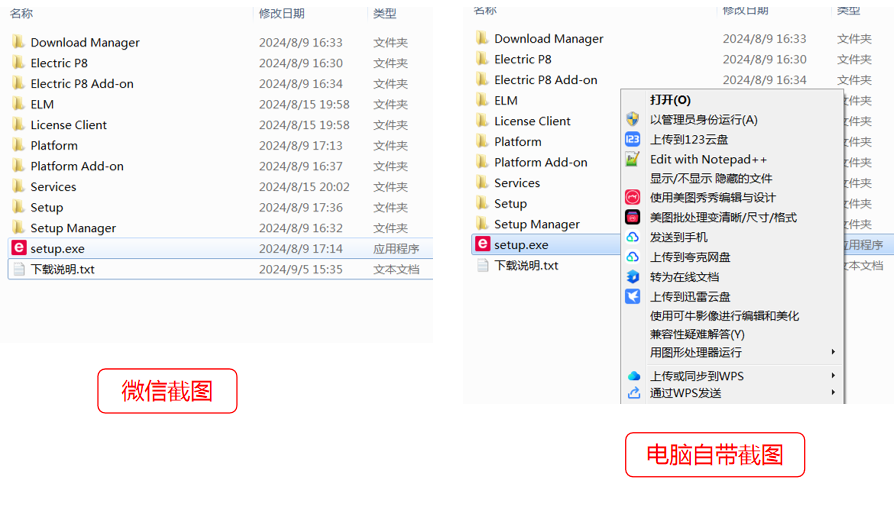Click date 2024/8/9 17:14 in left list
The height and width of the screenshot is (509, 894).
tap(300, 249)
